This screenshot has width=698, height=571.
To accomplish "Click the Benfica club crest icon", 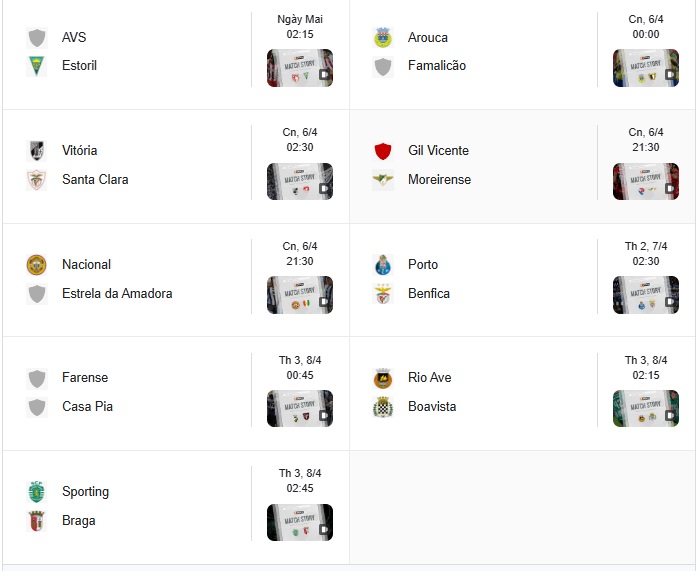I will click(x=383, y=294).
